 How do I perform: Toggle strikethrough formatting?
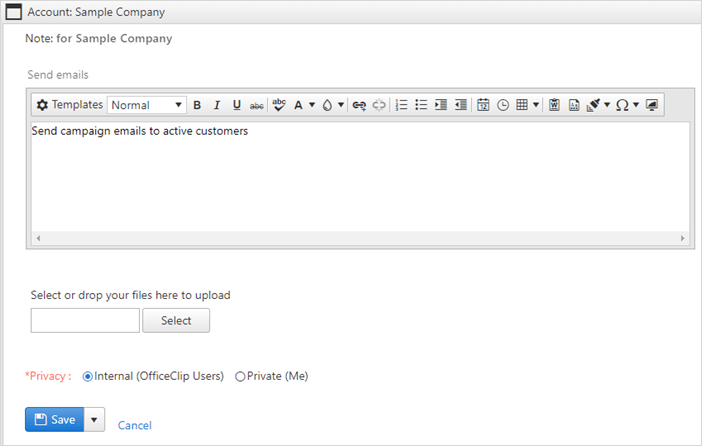coord(257,106)
